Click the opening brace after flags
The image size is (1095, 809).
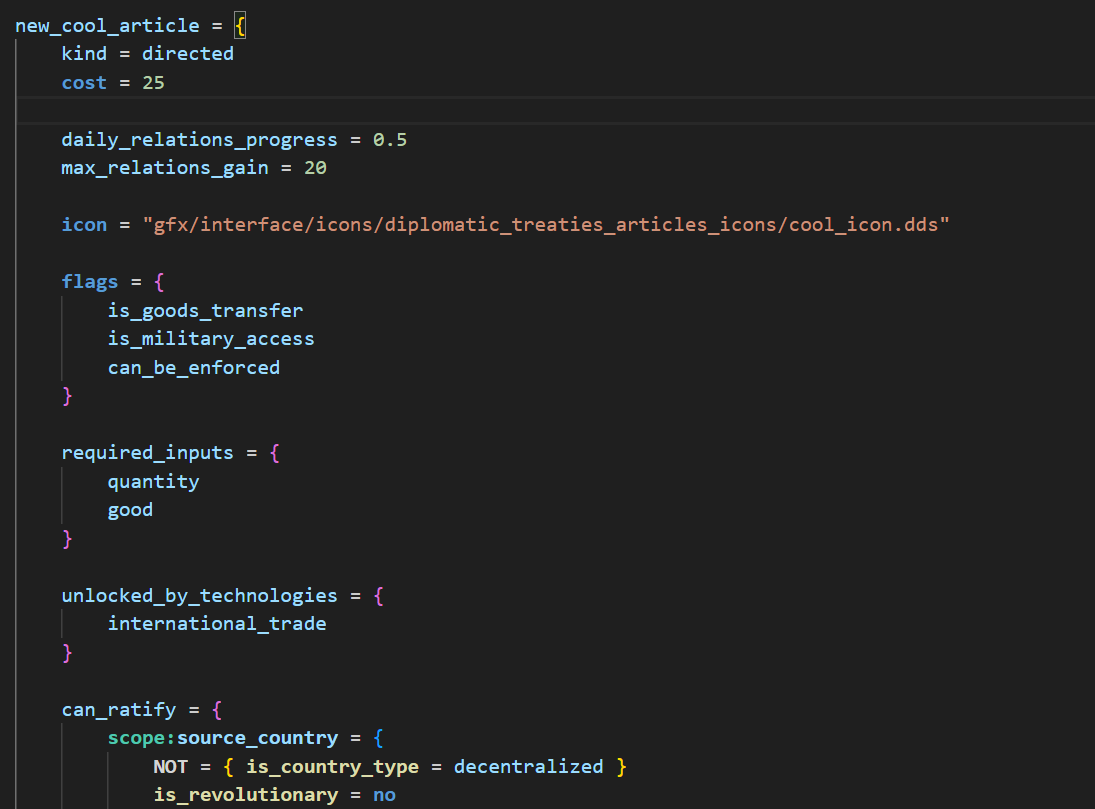pyautogui.click(x=159, y=282)
